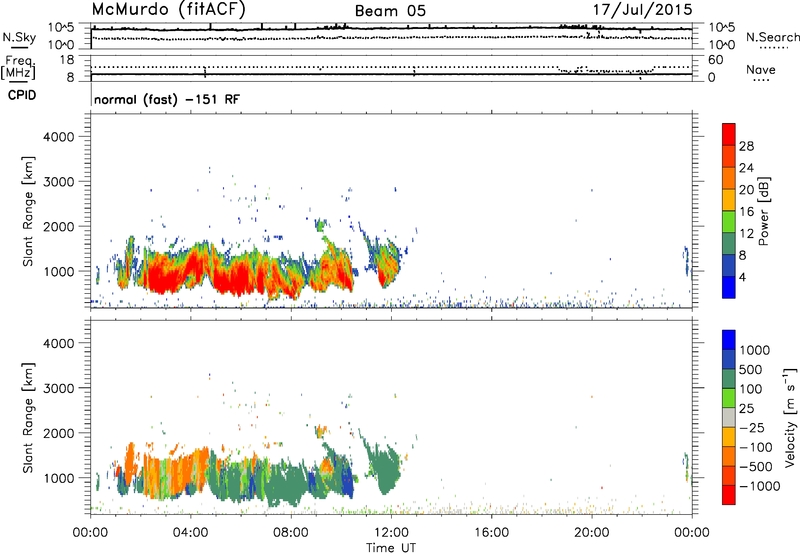Click the bright blue bottom swatch of the power colorbar

click(729, 287)
